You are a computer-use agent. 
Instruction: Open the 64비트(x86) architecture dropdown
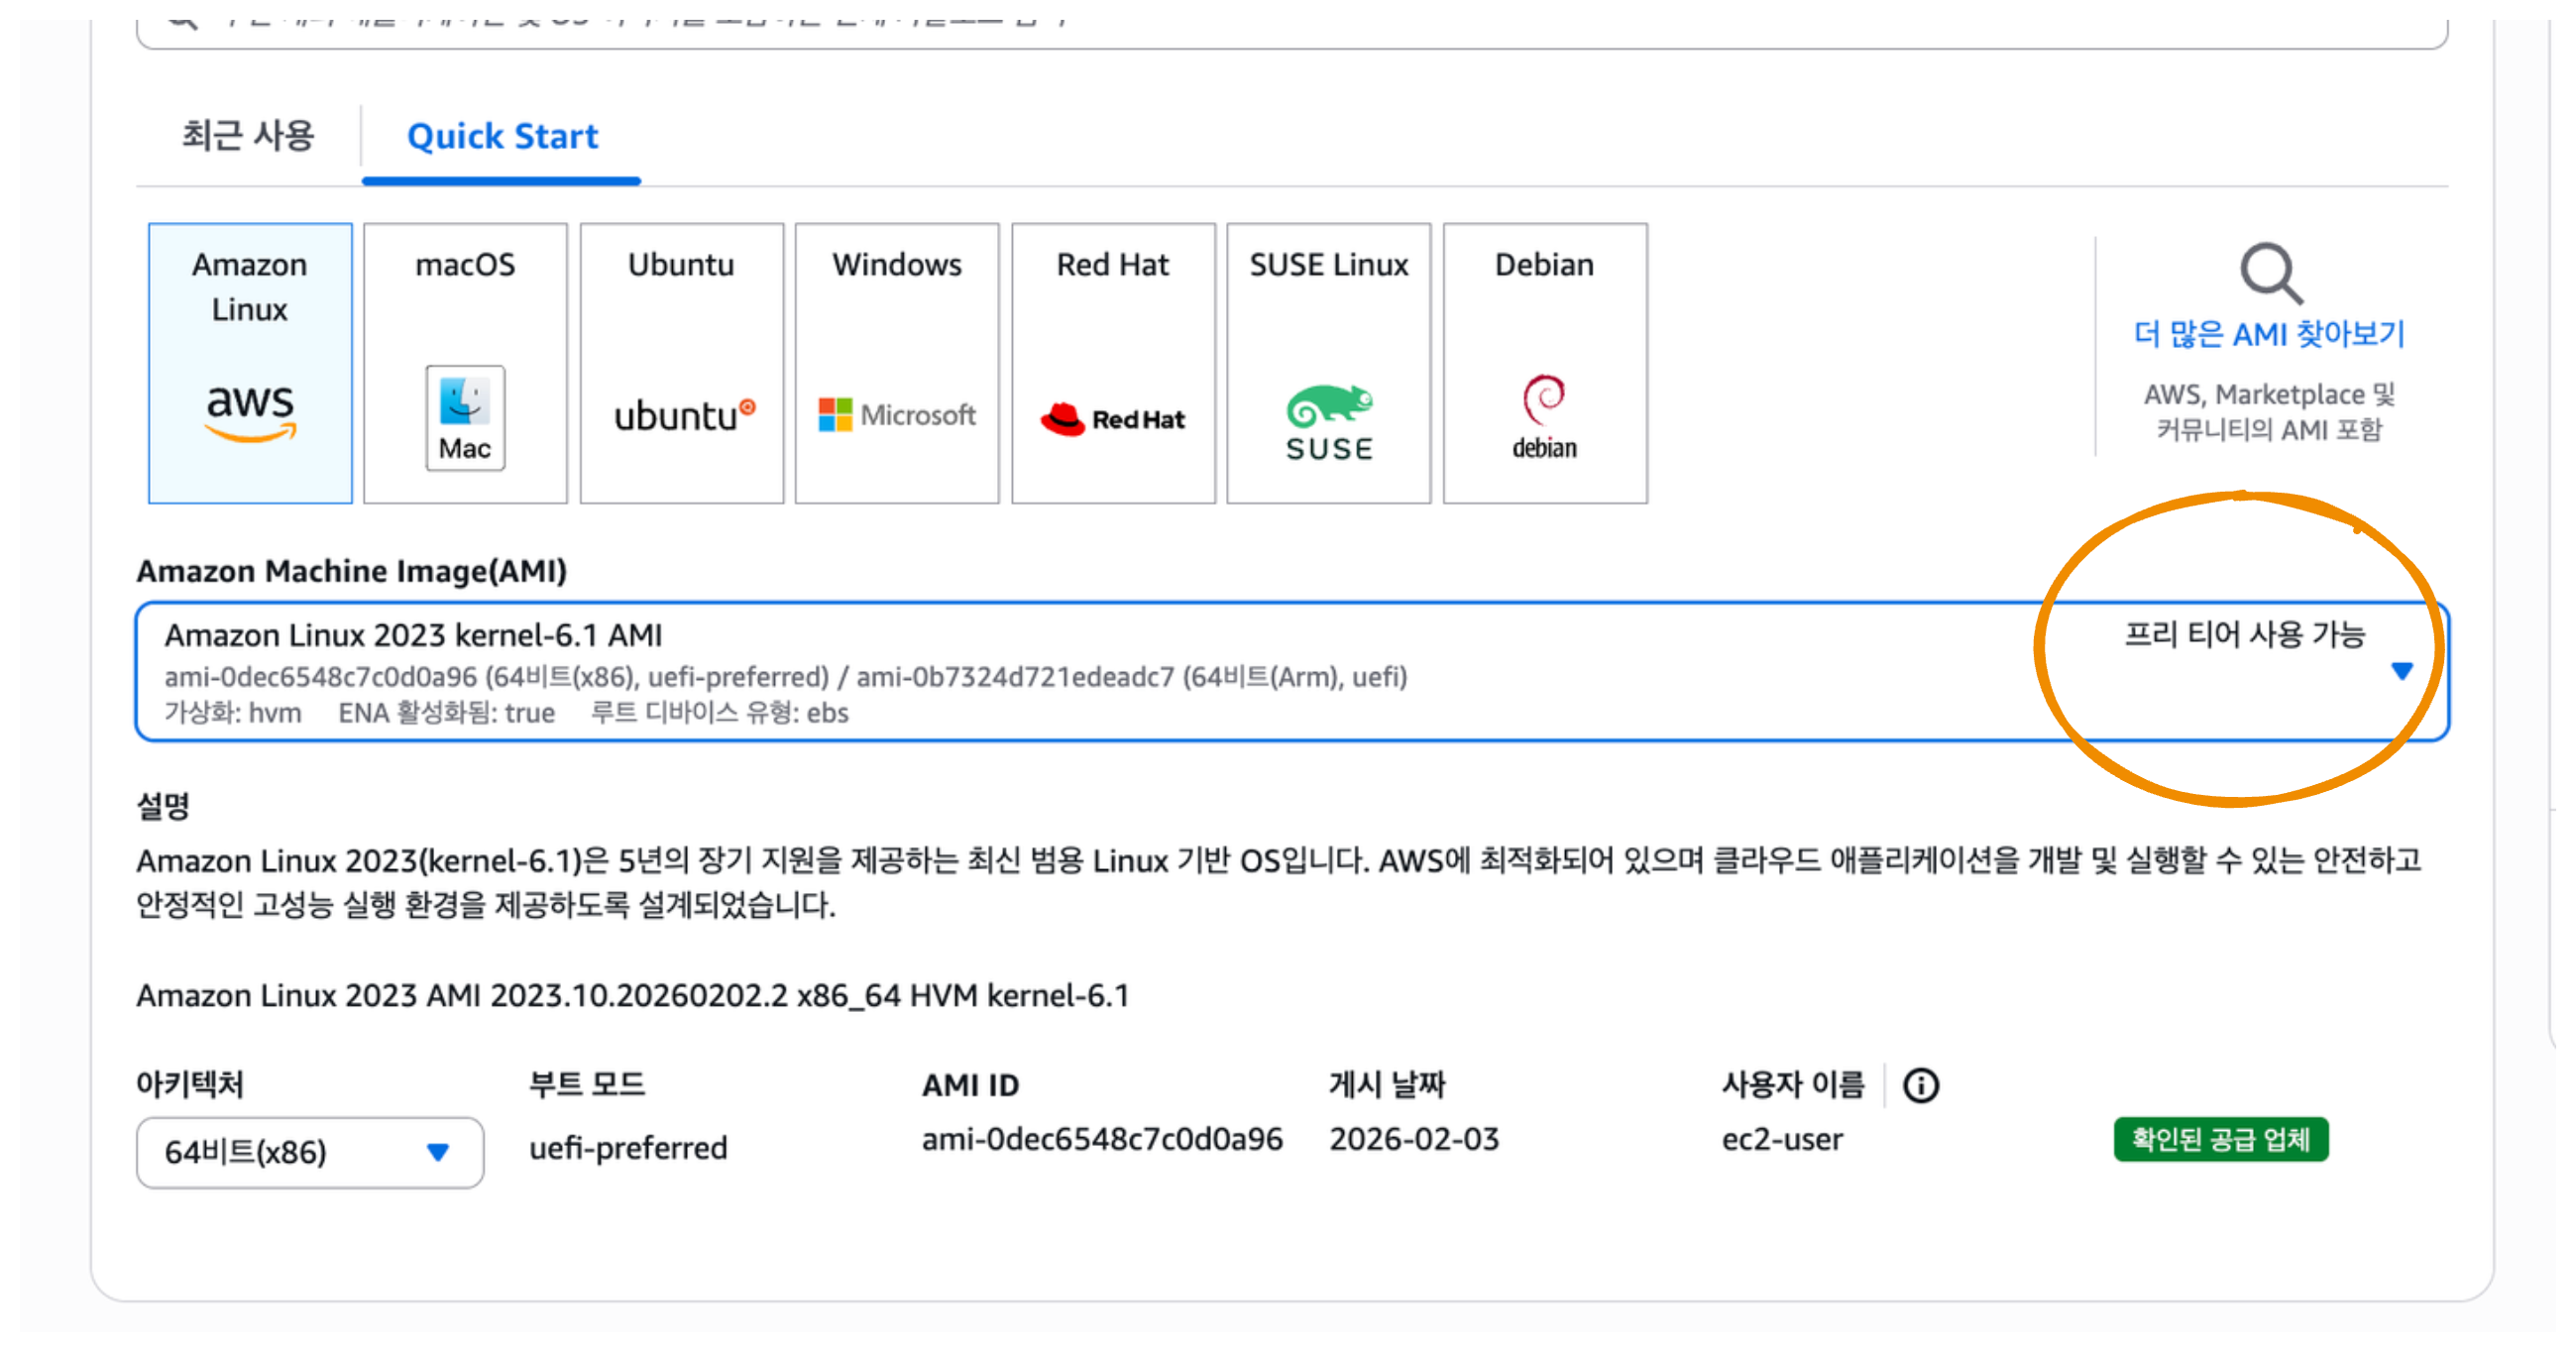click(x=309, y=1152)
